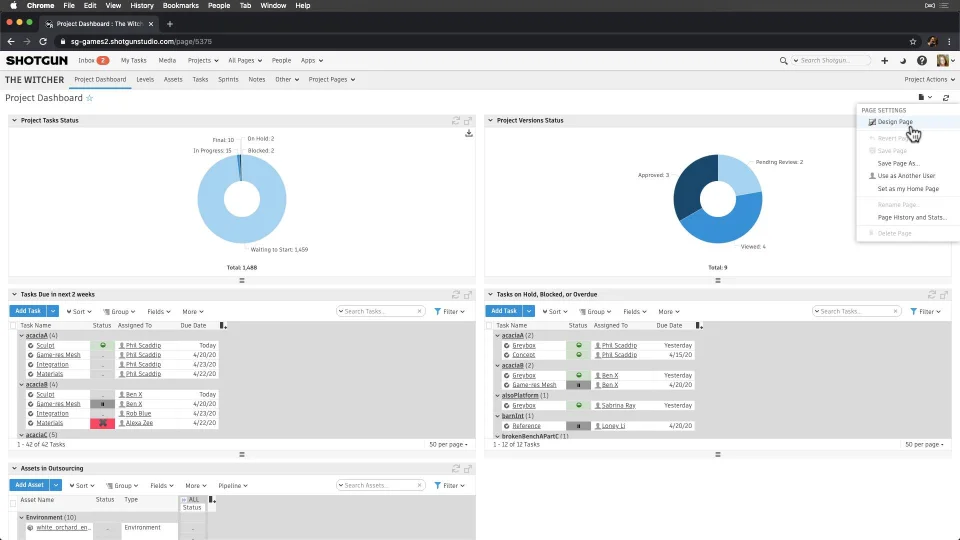Click Add Task button in Tasks Due widget
The image size is (960, 540).
pos(28,311)
